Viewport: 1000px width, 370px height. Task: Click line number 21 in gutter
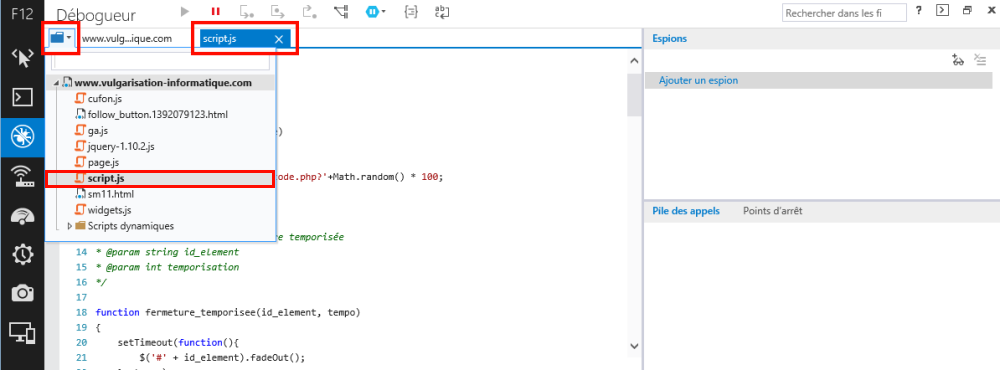81,359
